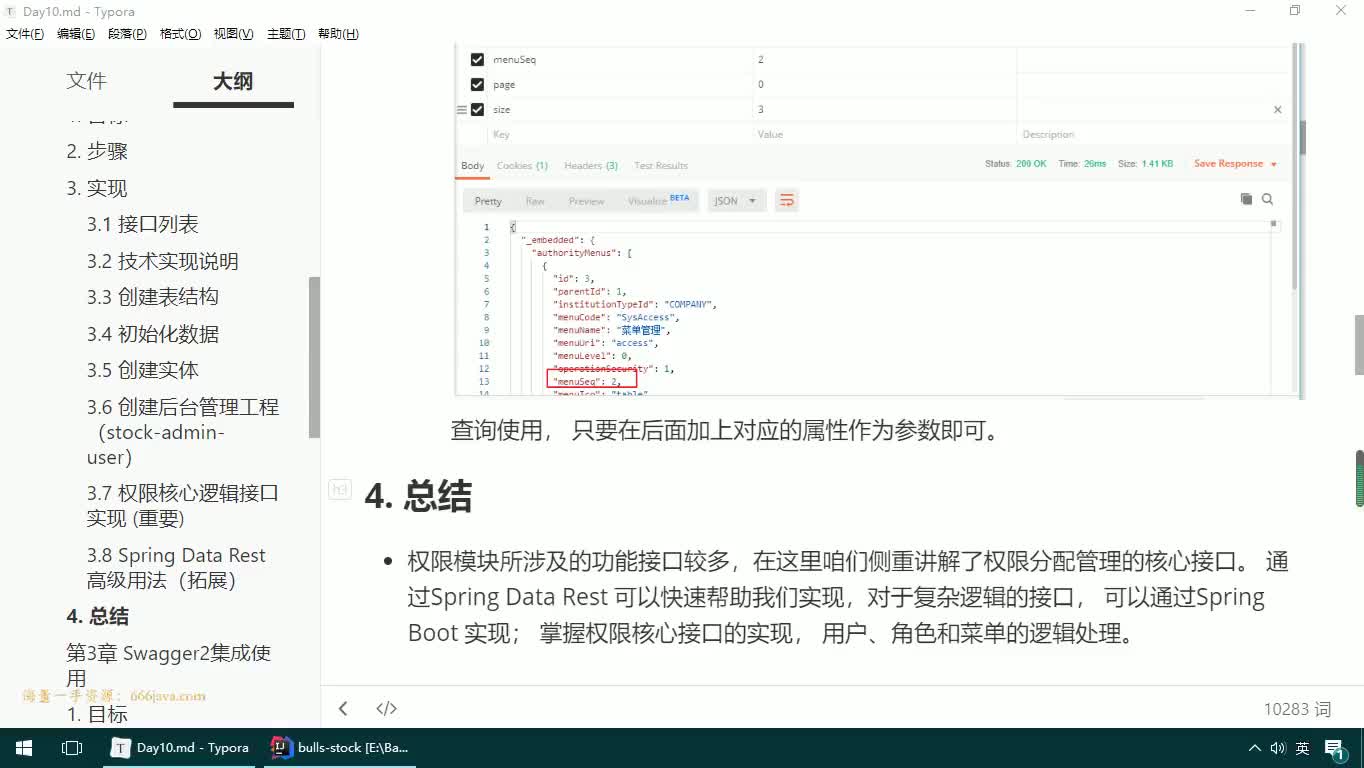
Task: Go to 3.7 权限核心逻辑接口实现 outline item
Action: [x=183, y=506]
